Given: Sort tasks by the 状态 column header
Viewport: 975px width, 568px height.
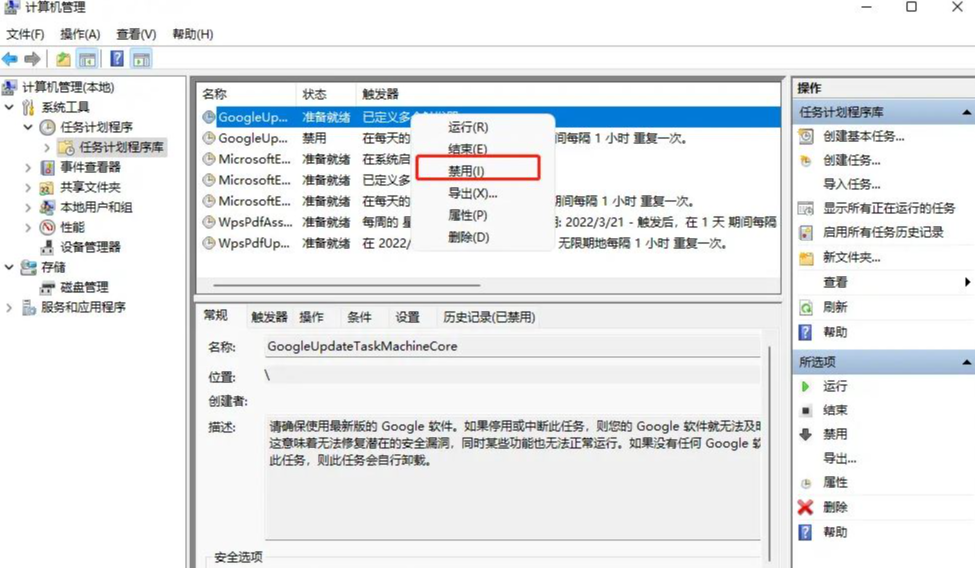Looking at the screenshot, I should coord(325,94).
